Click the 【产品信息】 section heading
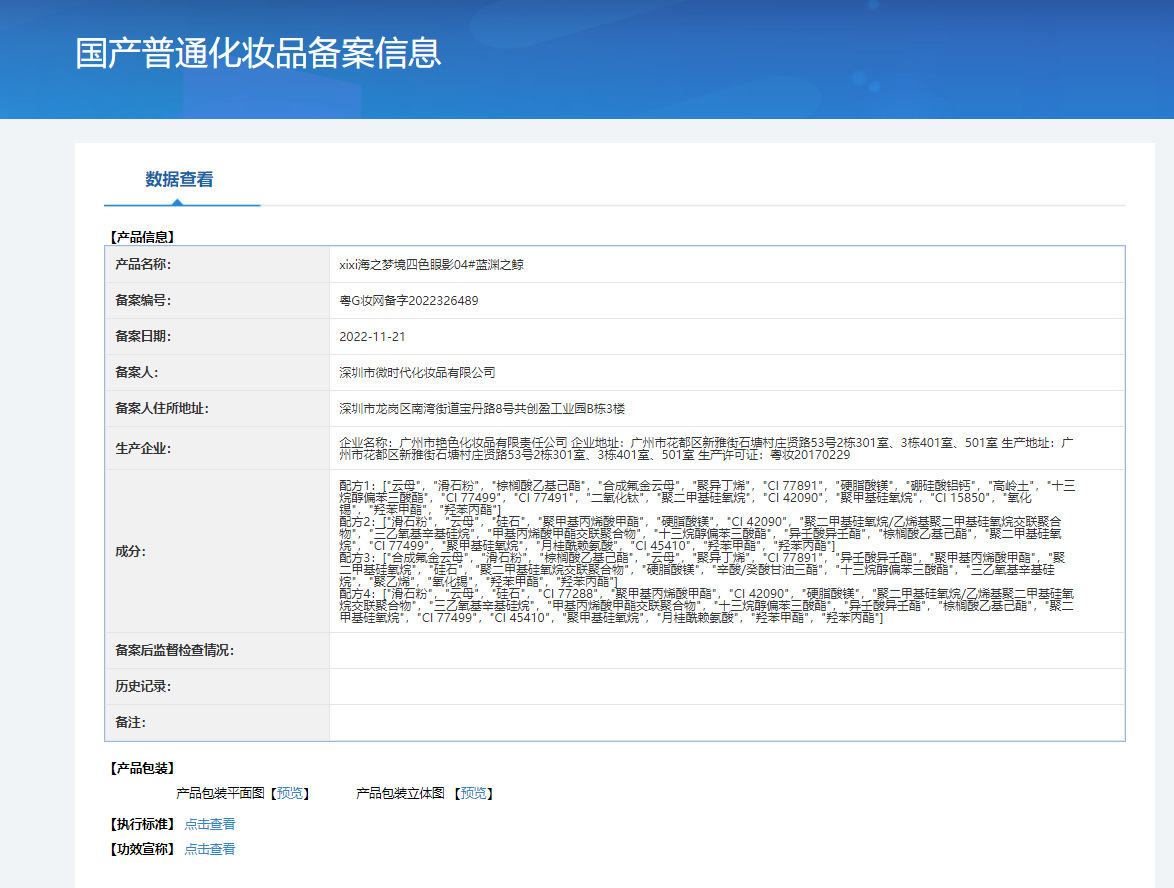The height and width of the screenshot is (888, 1174). tap(142, 237)
